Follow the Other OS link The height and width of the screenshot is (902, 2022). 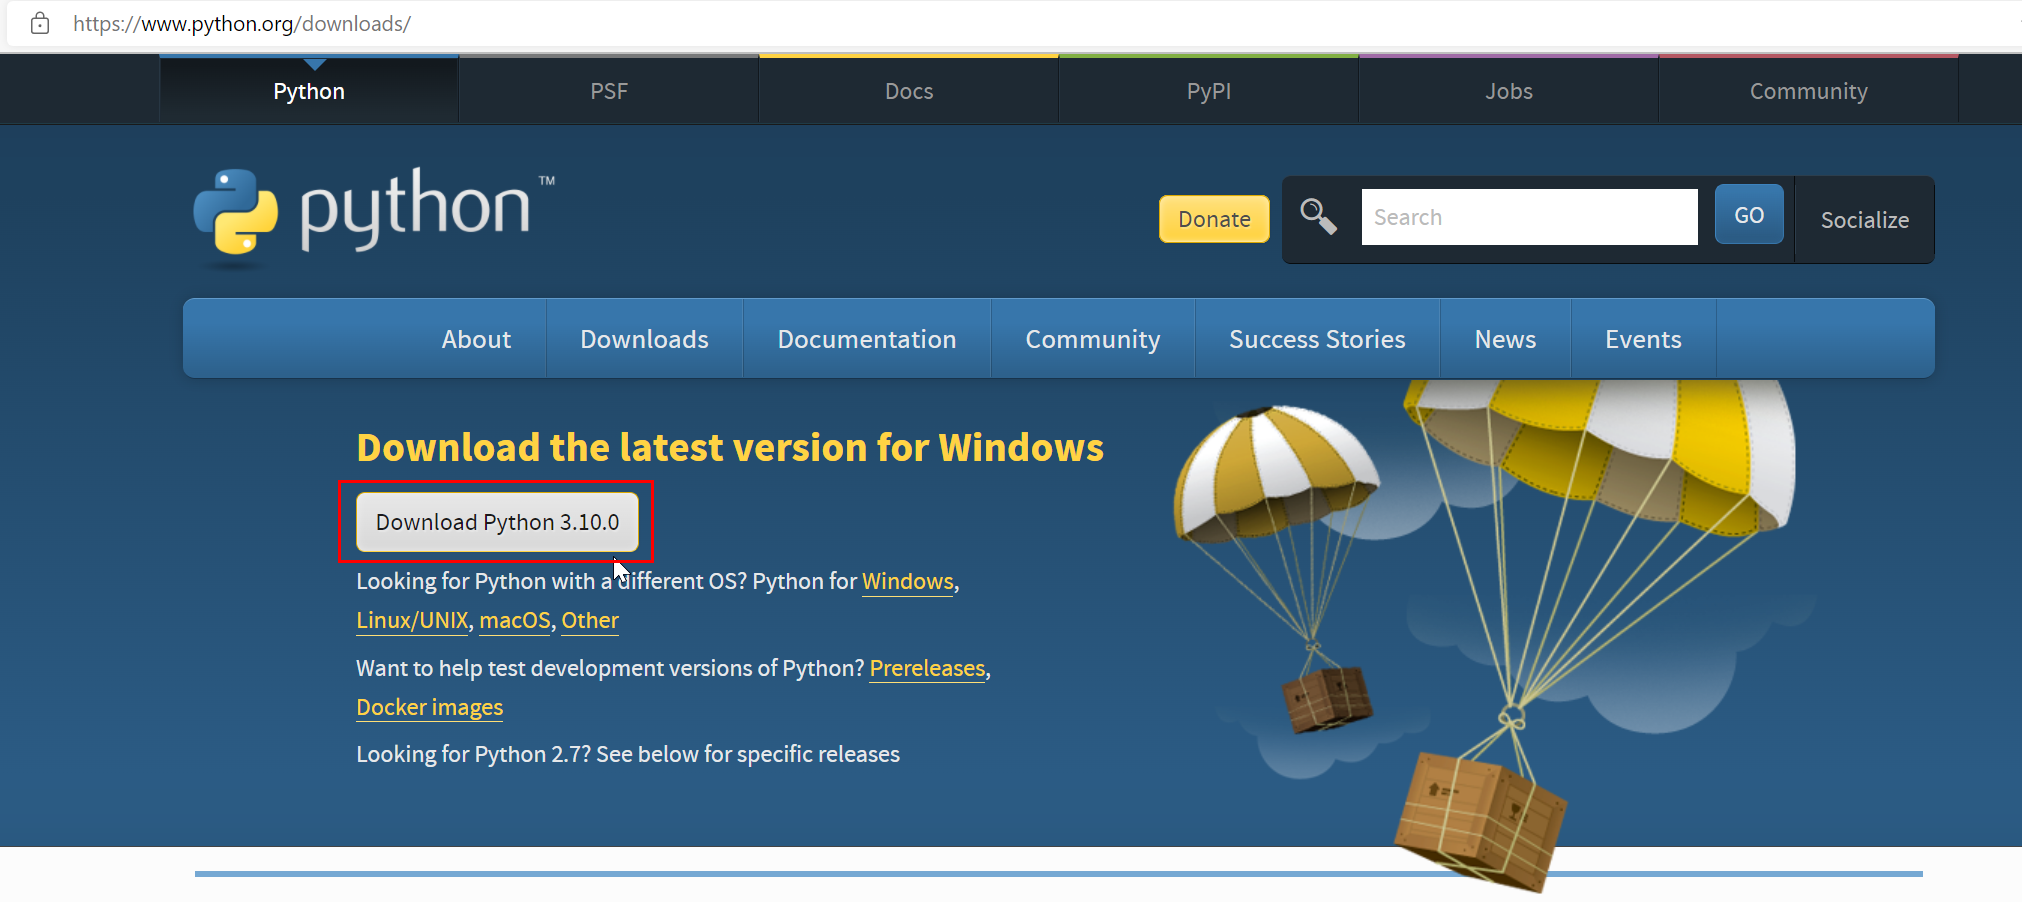pyautogui.click(x=590, y=620)
